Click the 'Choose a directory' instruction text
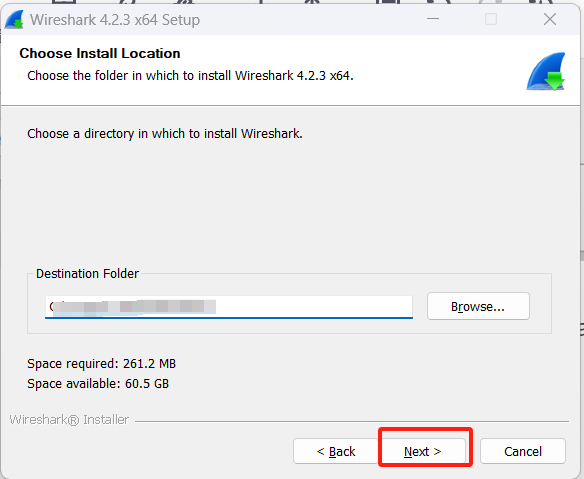Viewport: 584px width, 479px height. (x=165, y=133)
